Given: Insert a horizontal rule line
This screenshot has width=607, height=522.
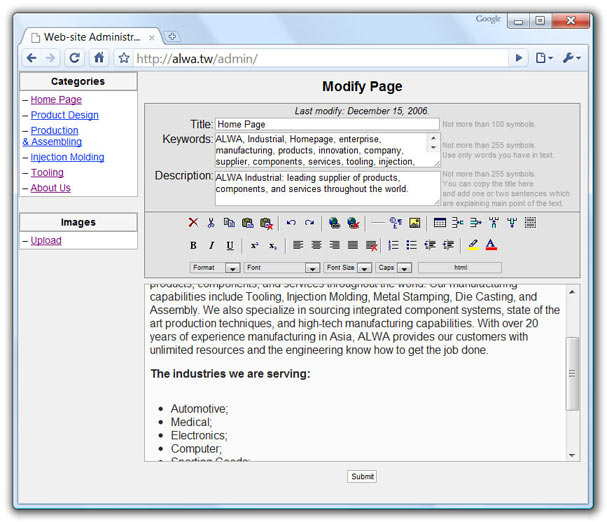Looking at the screenshot, I should tap(377, 223).
